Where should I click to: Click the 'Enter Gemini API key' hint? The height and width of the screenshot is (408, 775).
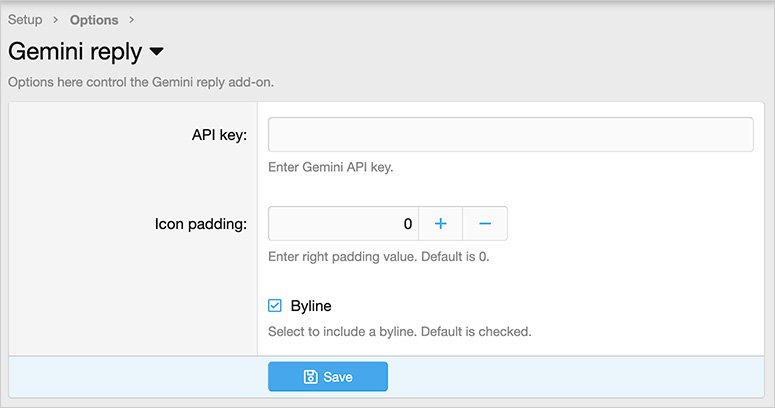coord(331,167)
